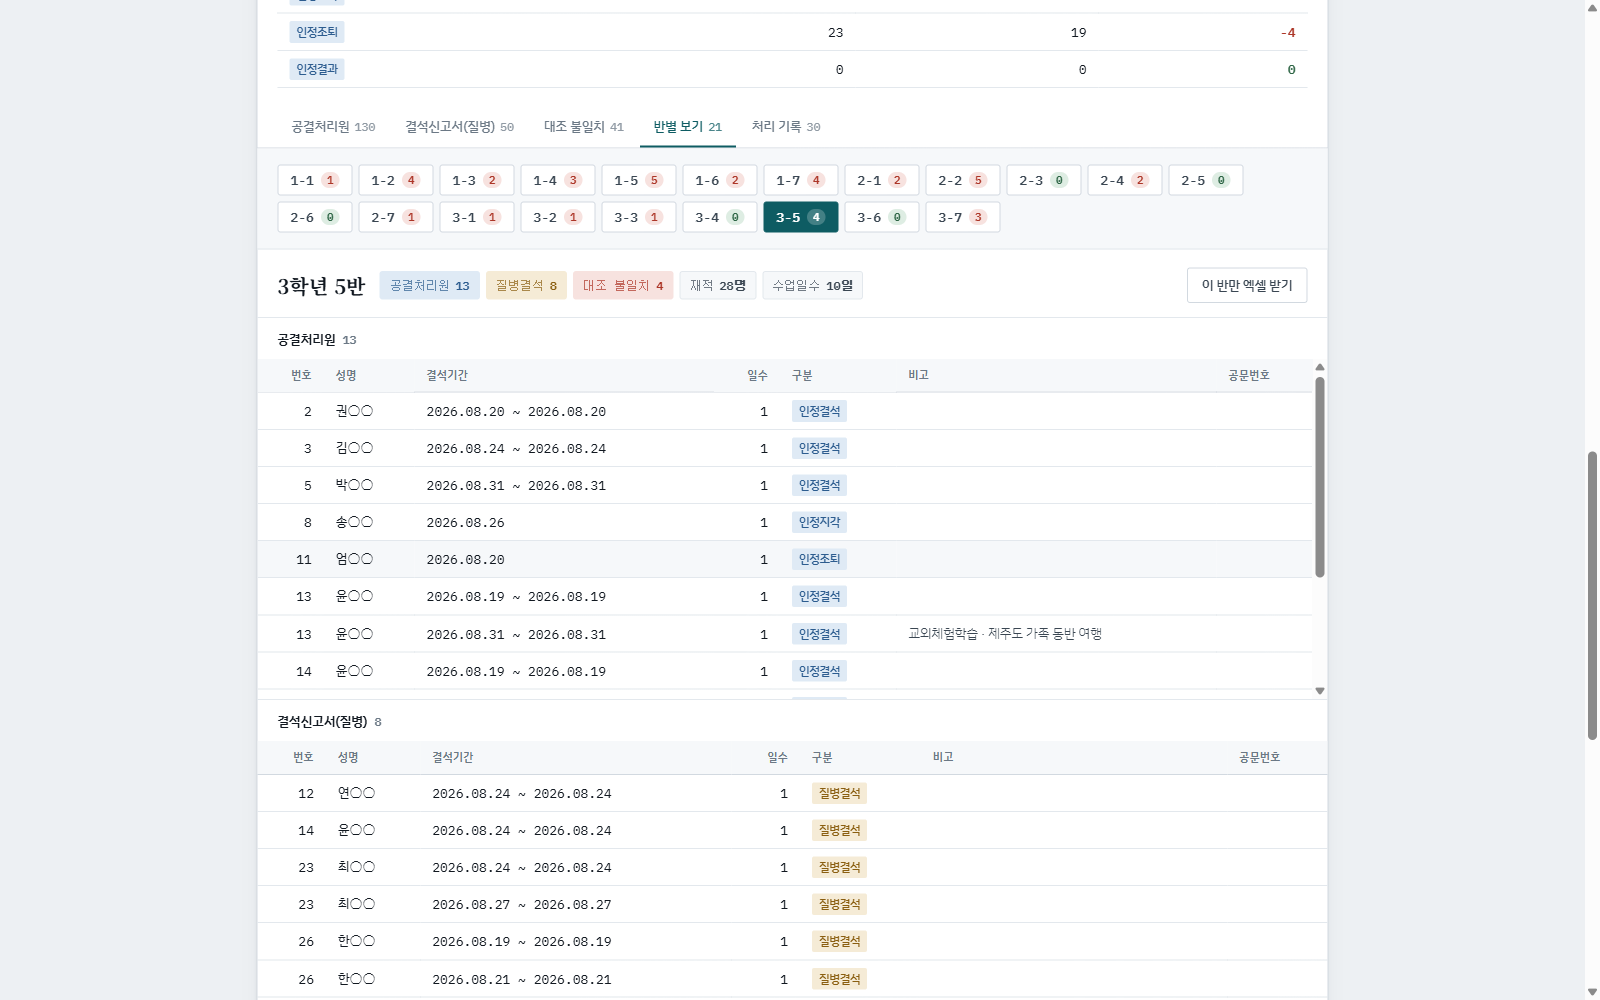The height and width of the screenshot is (1000, 1600).
Task: Select the 처리 기록 30 tab
Action: (x=786, y=127)
